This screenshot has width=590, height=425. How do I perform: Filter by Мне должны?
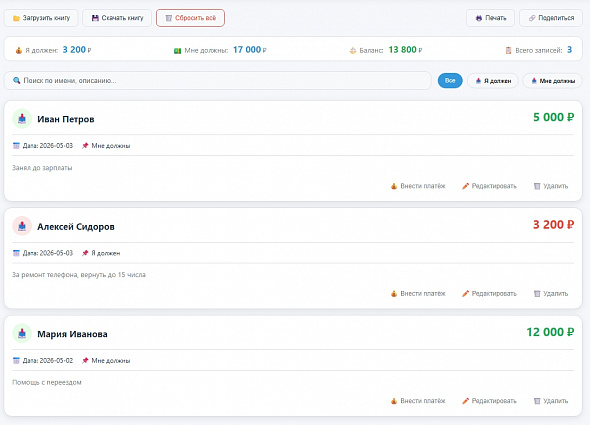click(552, 81)
